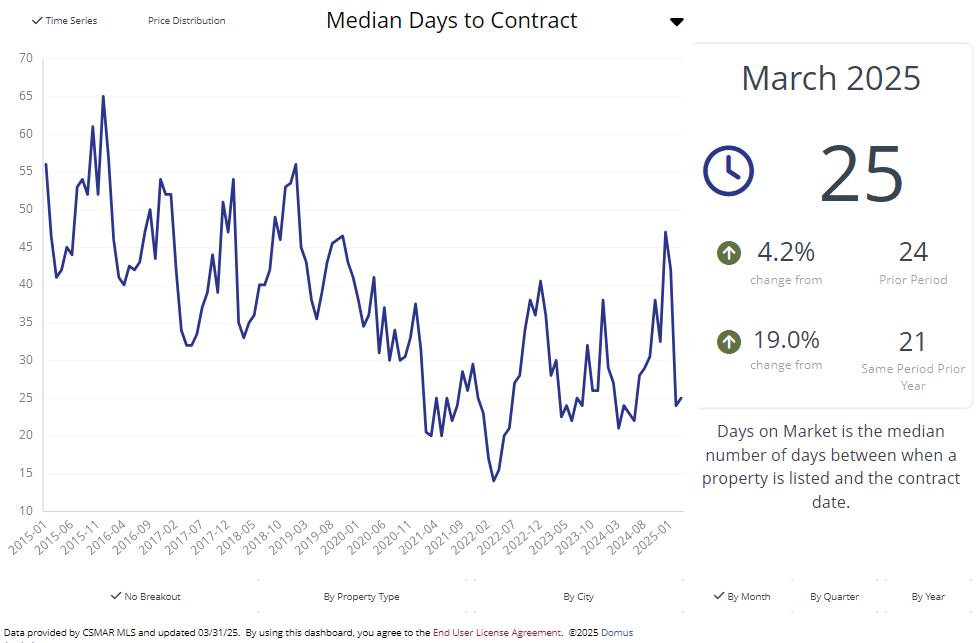Click the clock icon beside the 25 value
Viewport: 977px width, 643px height.
pyautogui.click(x=728, y=170)
